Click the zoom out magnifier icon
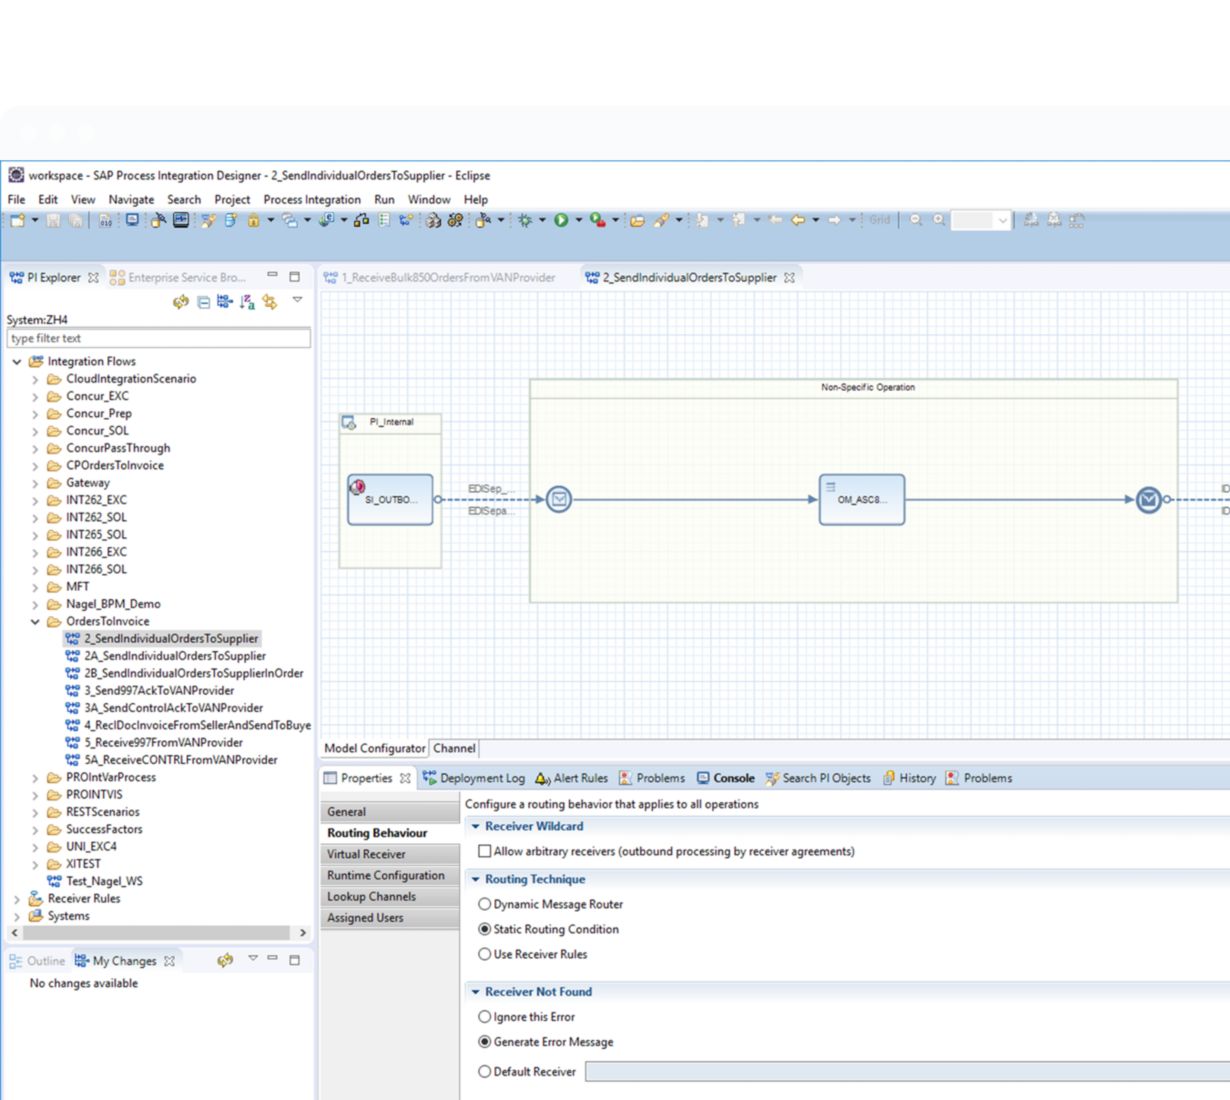 pyautogui.click(x=916, y=220)
